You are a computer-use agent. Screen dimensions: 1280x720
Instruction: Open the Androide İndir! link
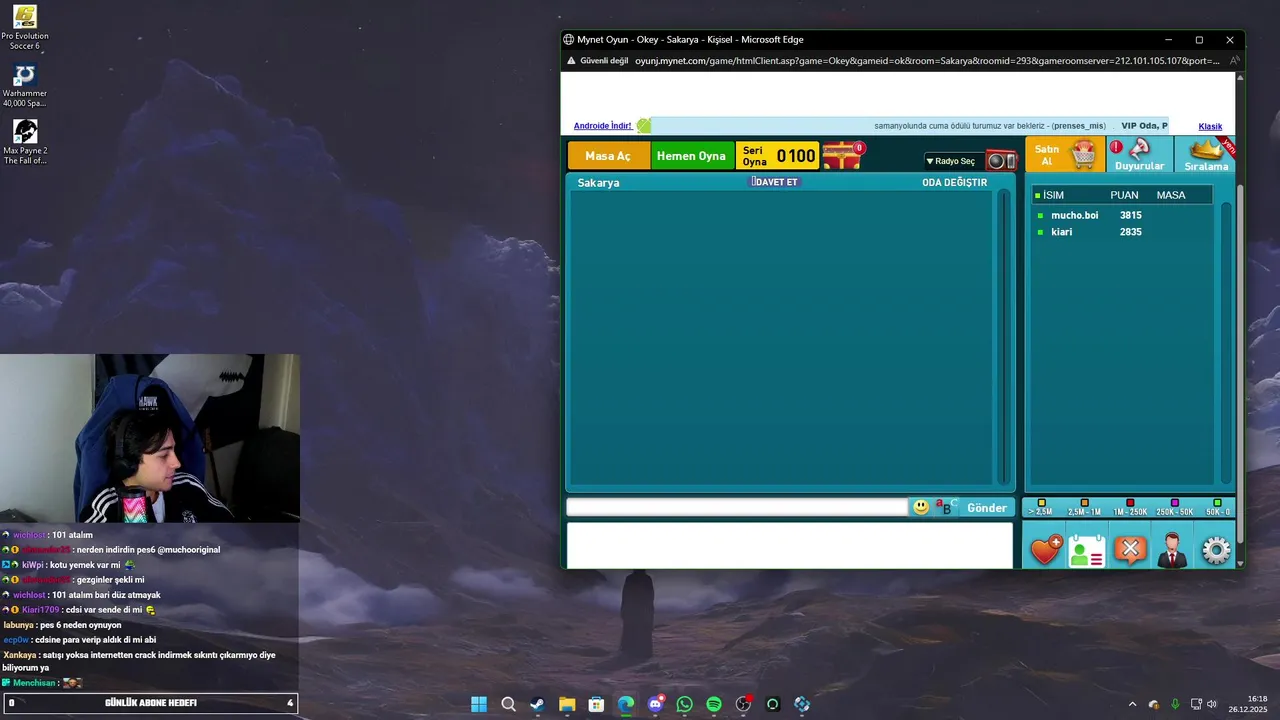603,126
